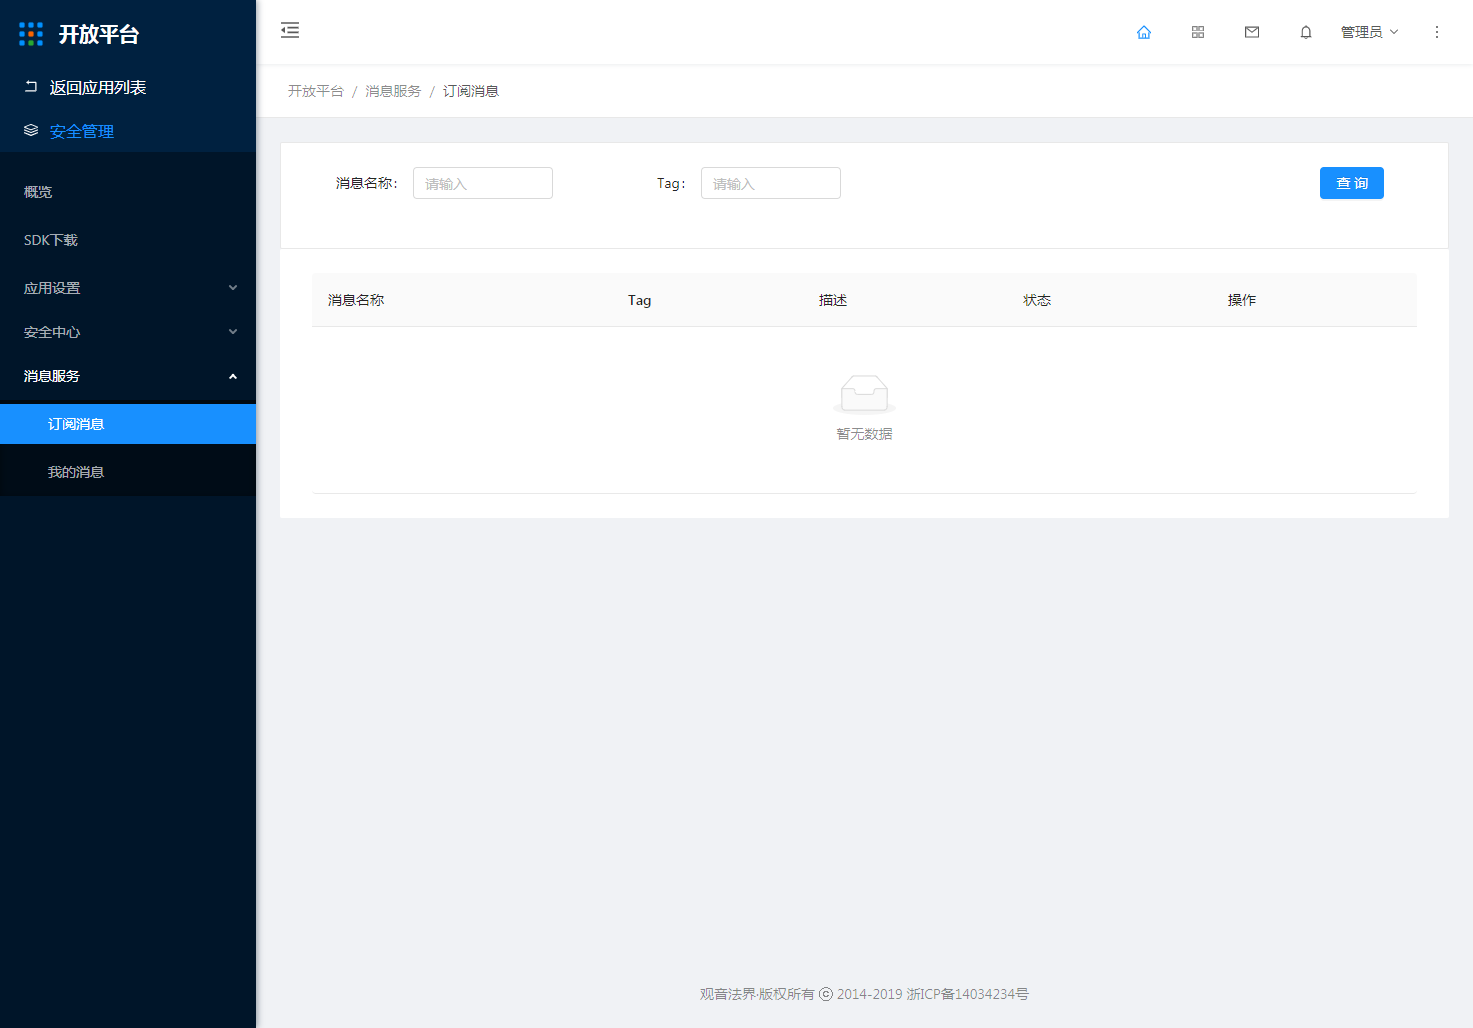The image size is (1473, 1028).
Task: Click 开放平台 breadcrumb link
Action: 316,91
